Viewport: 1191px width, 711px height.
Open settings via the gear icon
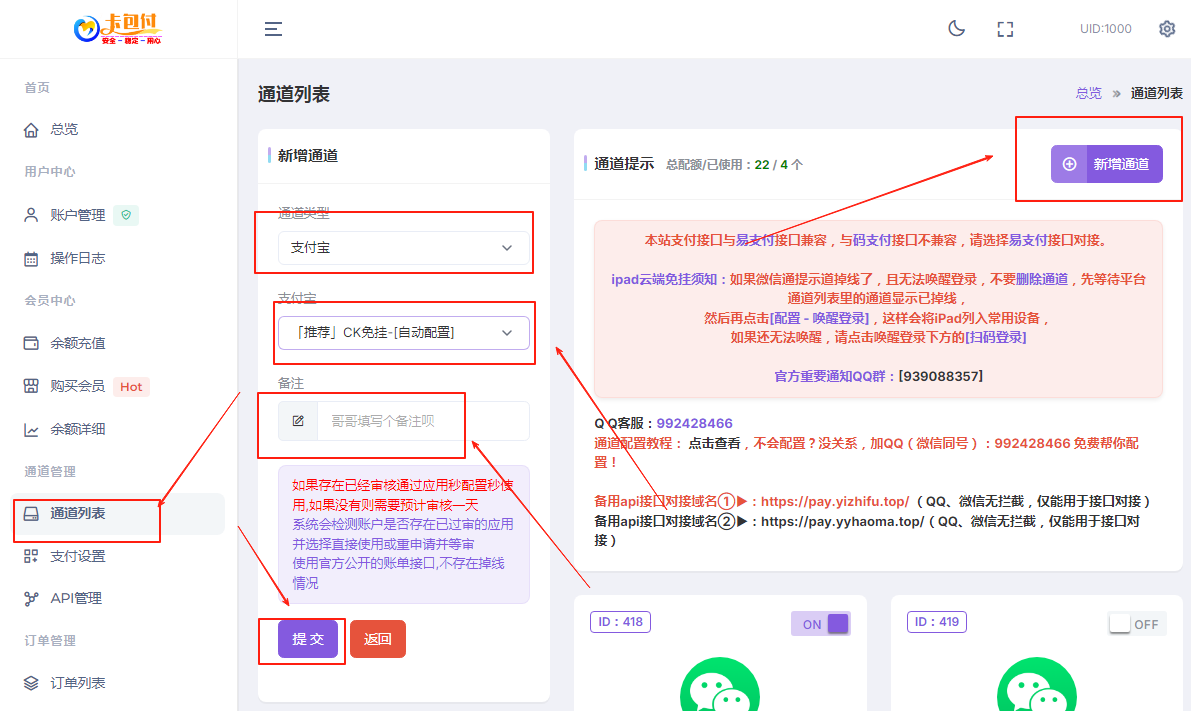coord(1167,29)
